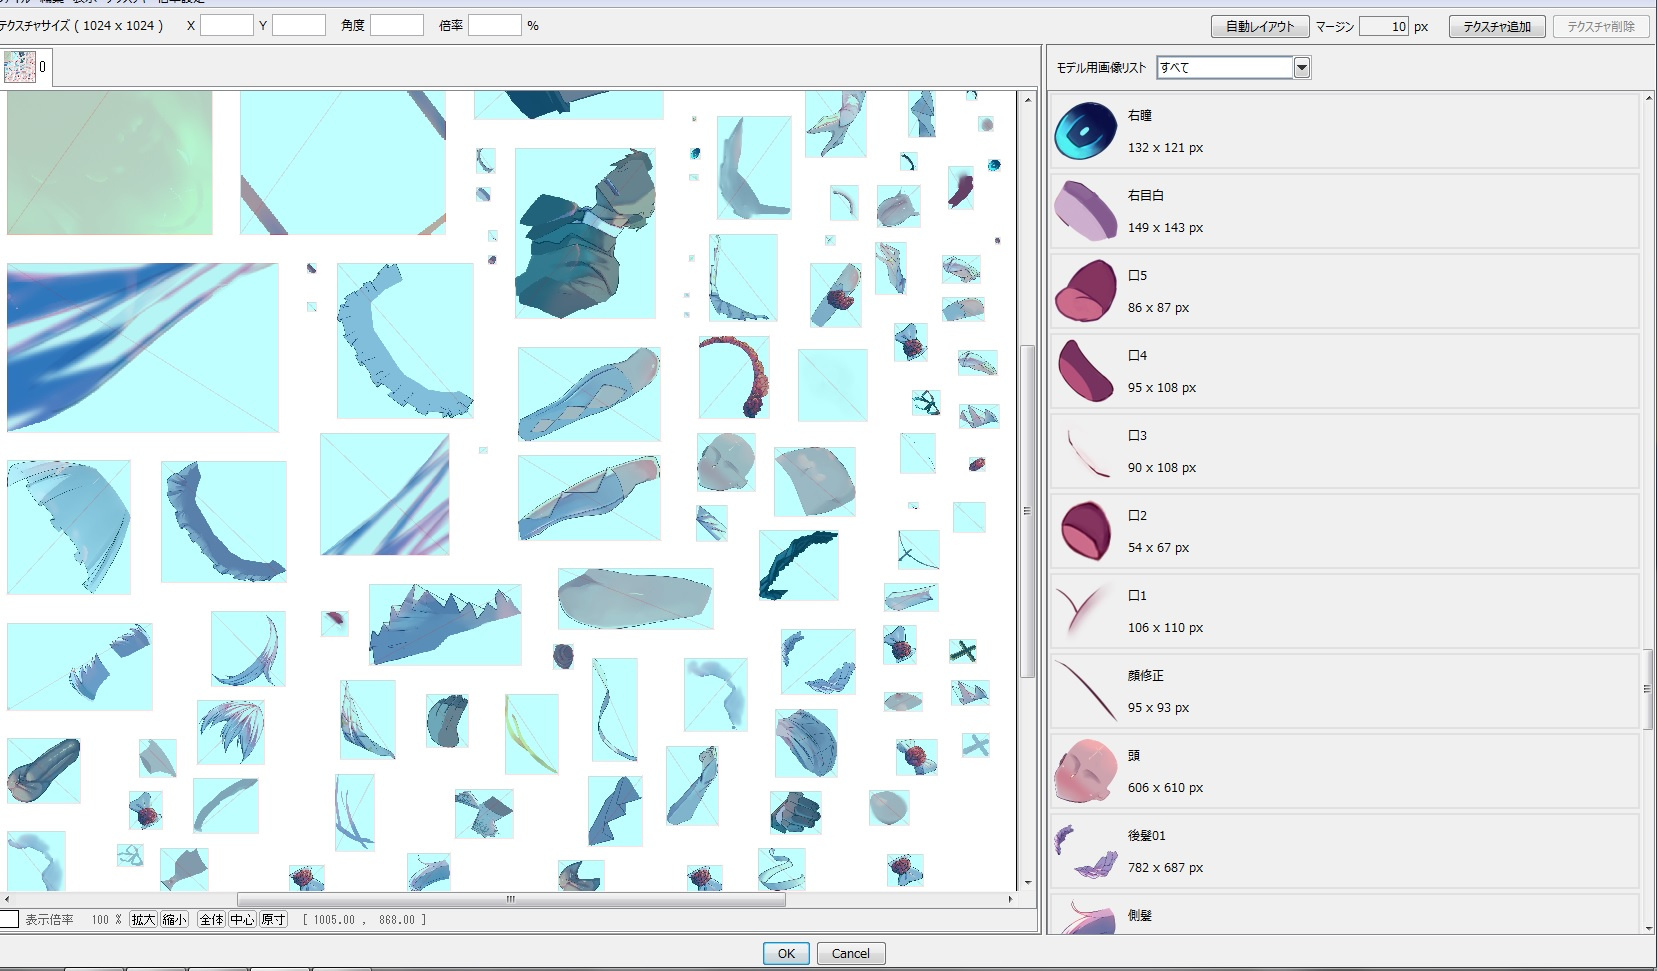The image size is (1657, 971).
Task: Pick the 口2 mouth image
Action: click(1344, 531)
